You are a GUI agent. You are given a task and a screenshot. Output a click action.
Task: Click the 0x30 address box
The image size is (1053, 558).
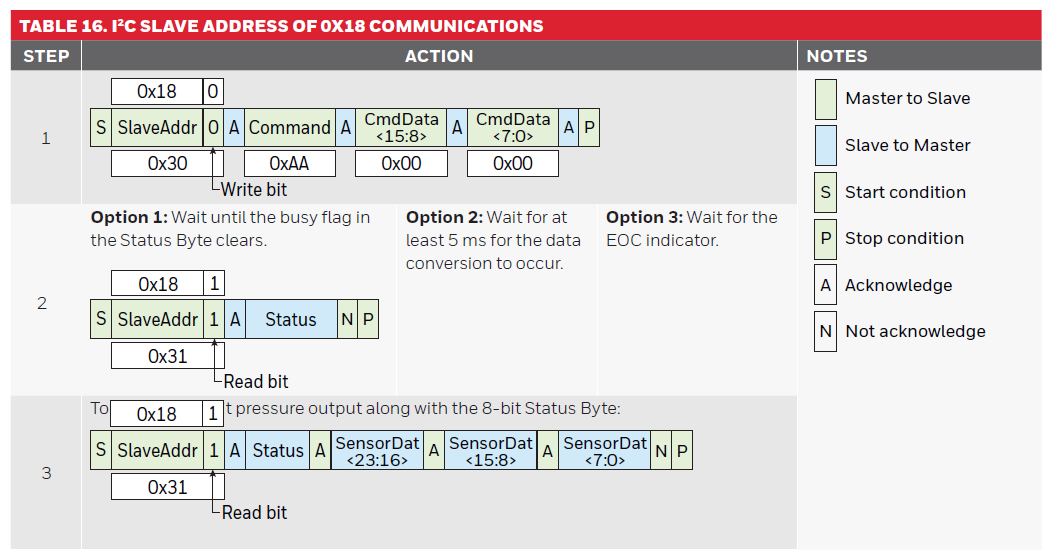[x=167, y=163]
